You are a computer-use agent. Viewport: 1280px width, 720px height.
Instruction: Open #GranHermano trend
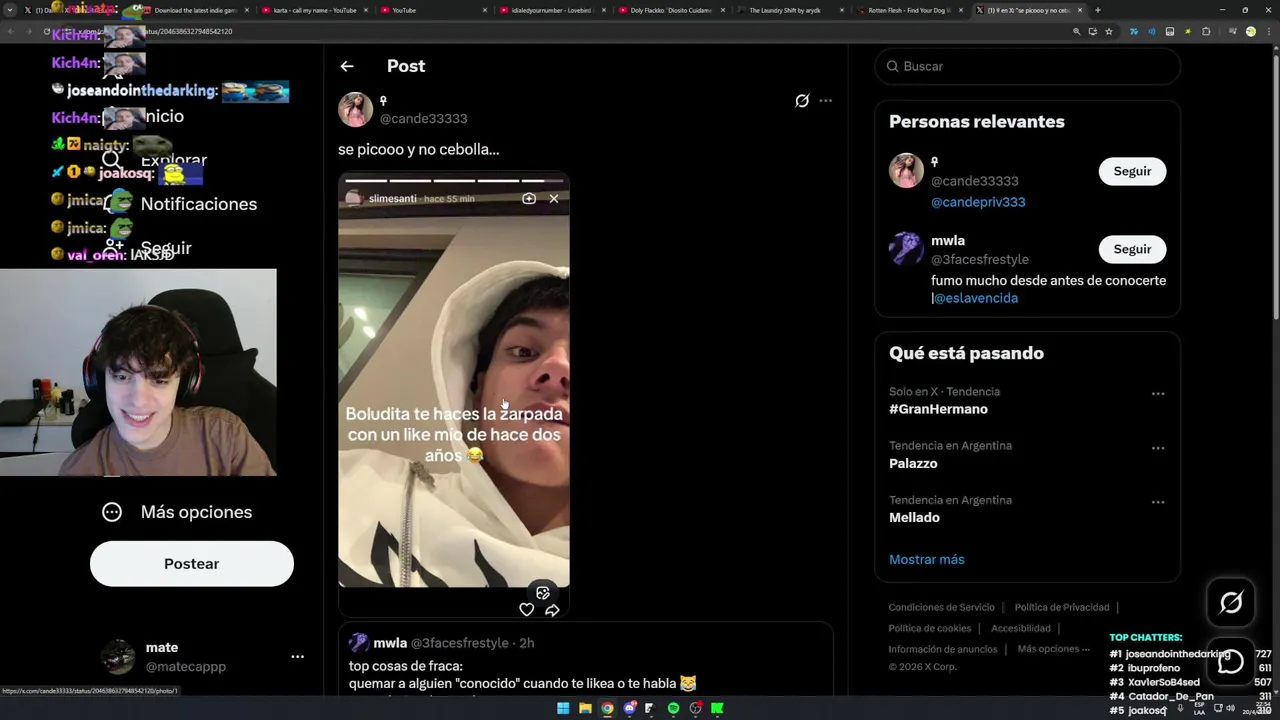pyautogui.click(x=938, y=409)
